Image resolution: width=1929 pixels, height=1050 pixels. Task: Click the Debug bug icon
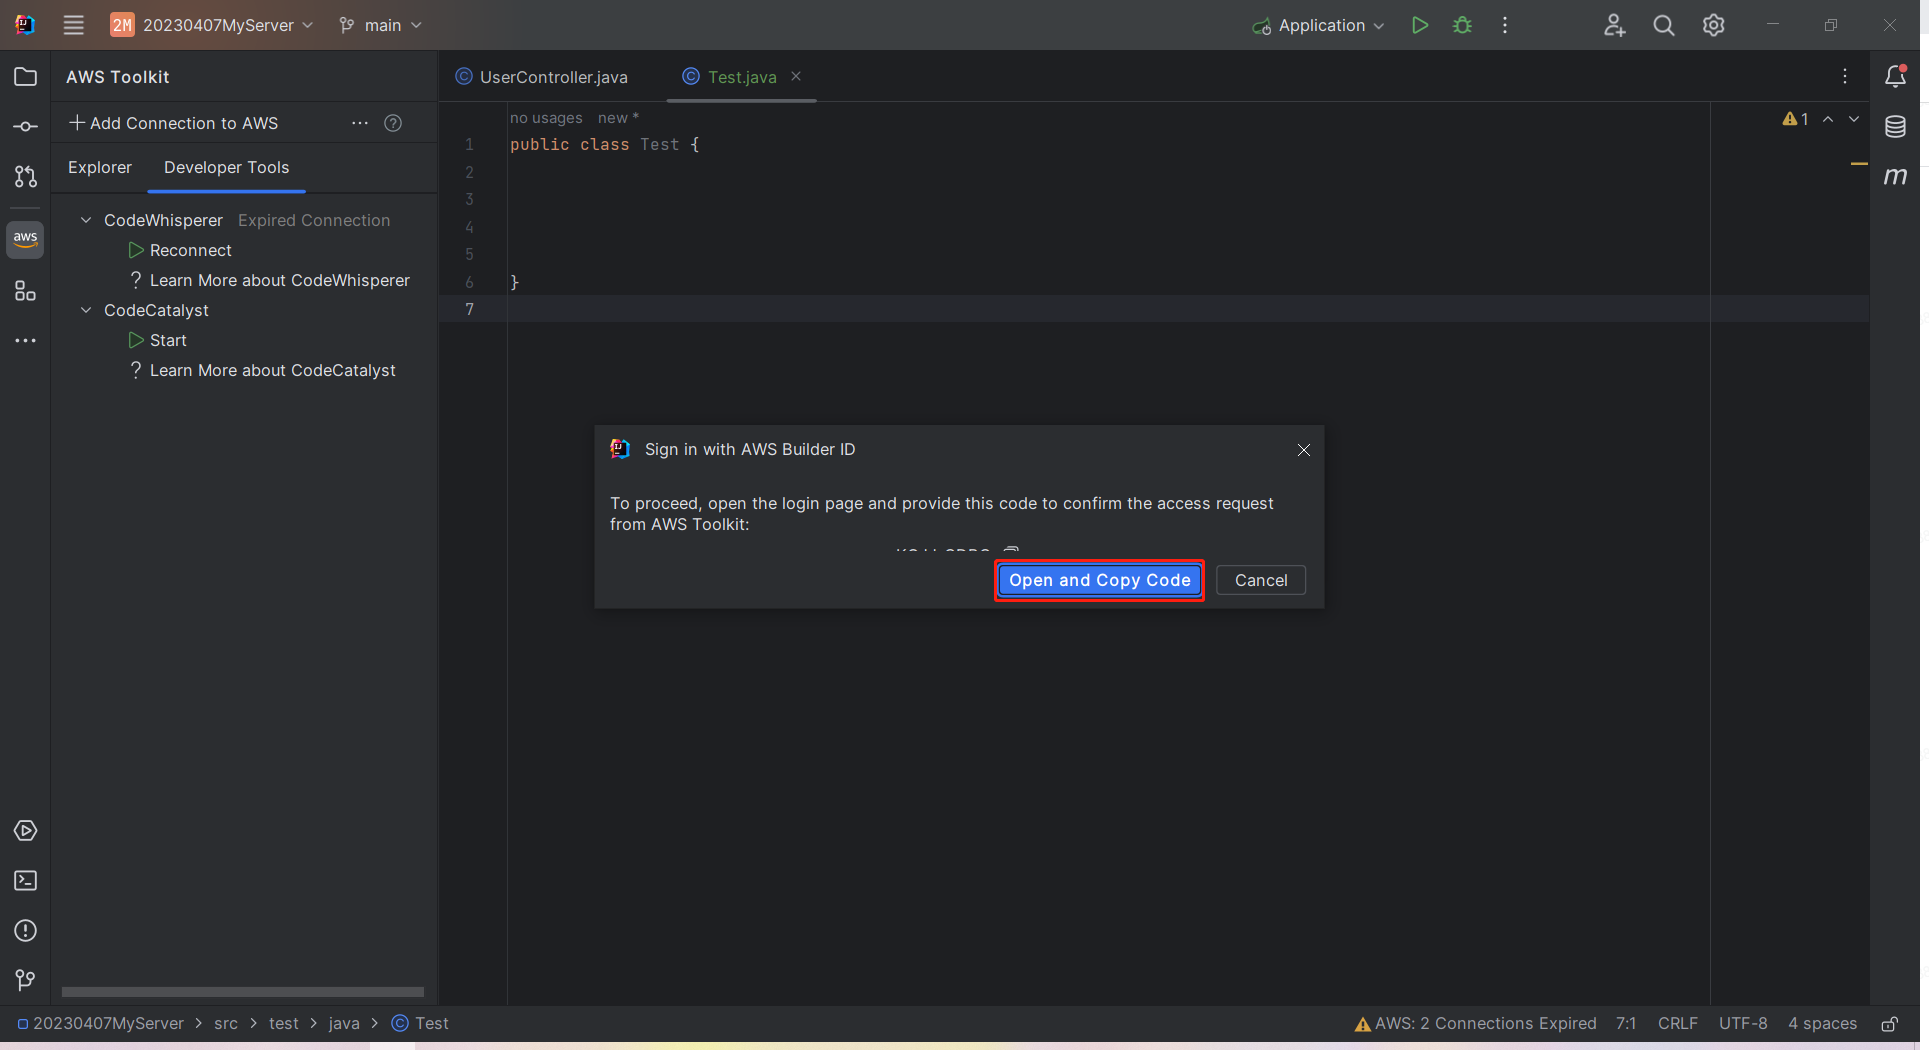pyautogui.click(x=1462, y=26)
